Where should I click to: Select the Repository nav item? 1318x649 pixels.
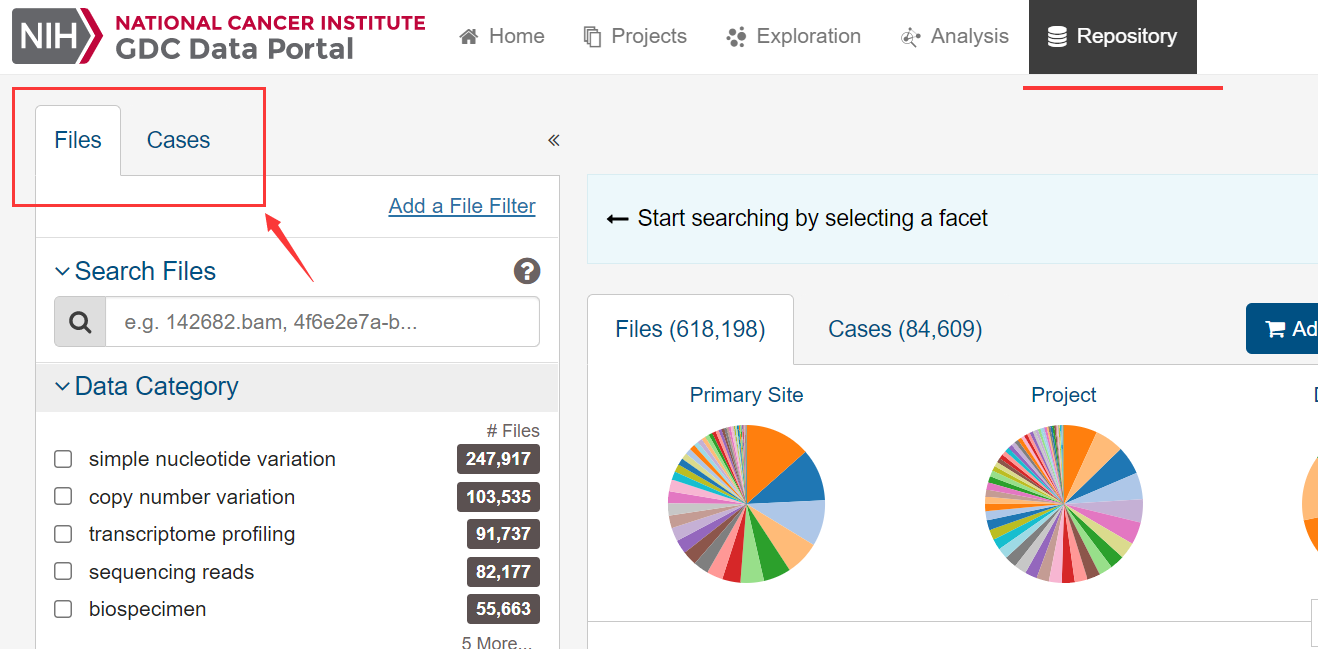[1113, 37]
